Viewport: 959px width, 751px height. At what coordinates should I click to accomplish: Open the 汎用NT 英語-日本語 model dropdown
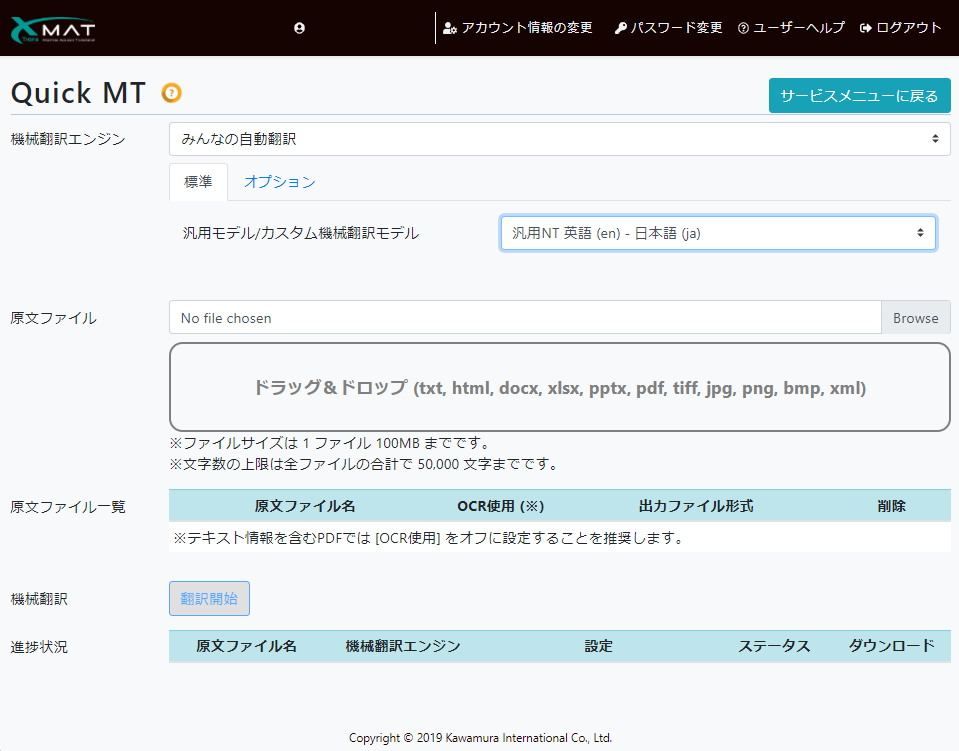point(718,232)
